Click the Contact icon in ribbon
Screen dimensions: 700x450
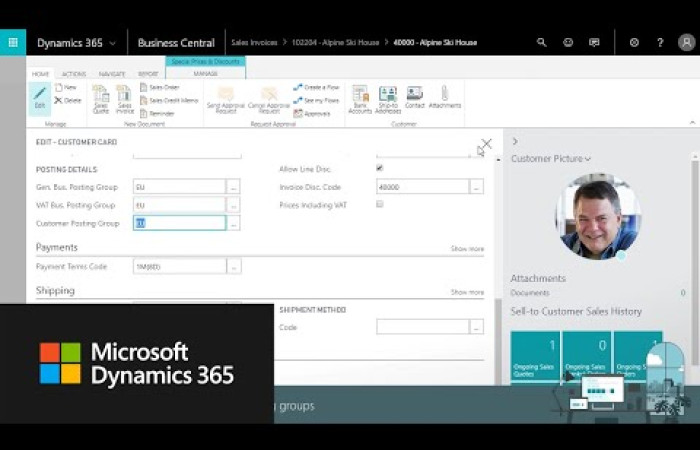pos(414,97)
